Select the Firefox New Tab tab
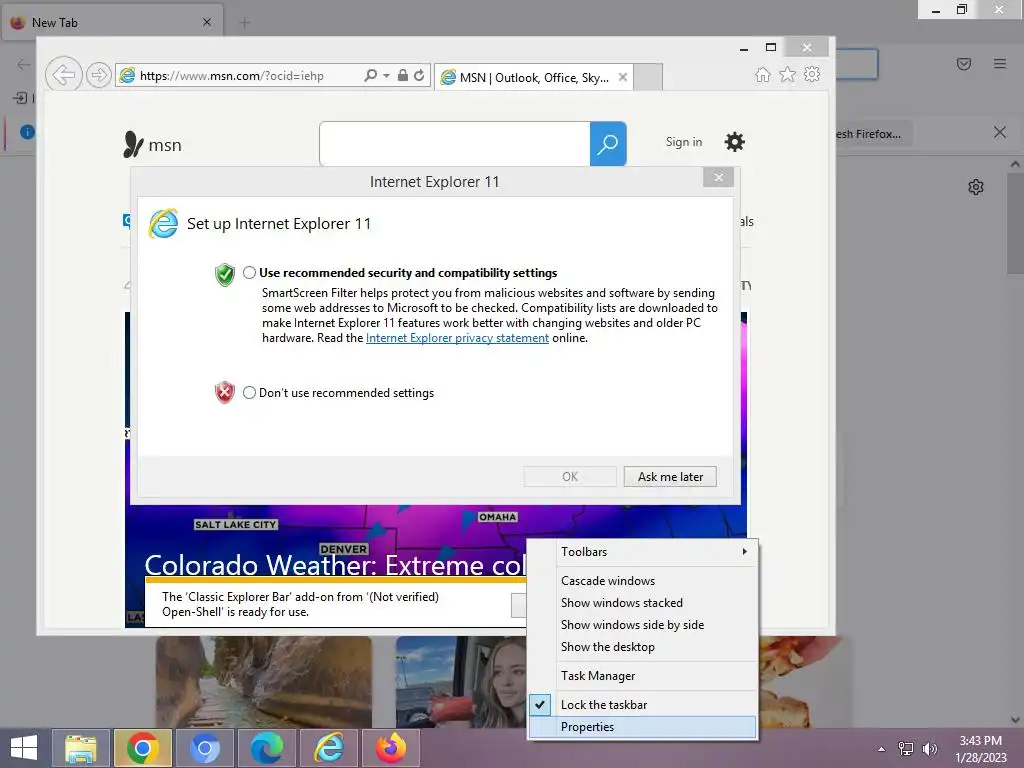 click(x=112, y=22)
